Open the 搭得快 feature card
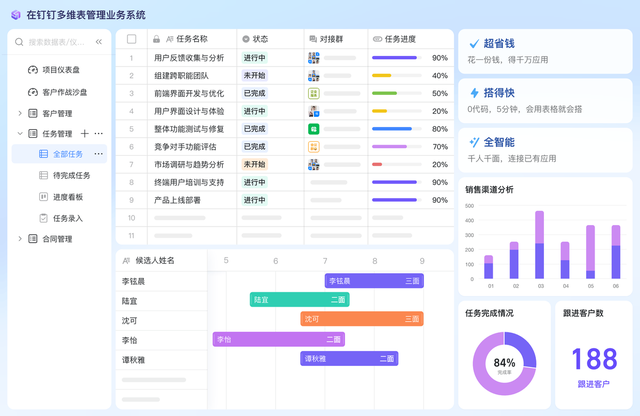The width and height of the screenshot is (640, 416). (545, 101)
